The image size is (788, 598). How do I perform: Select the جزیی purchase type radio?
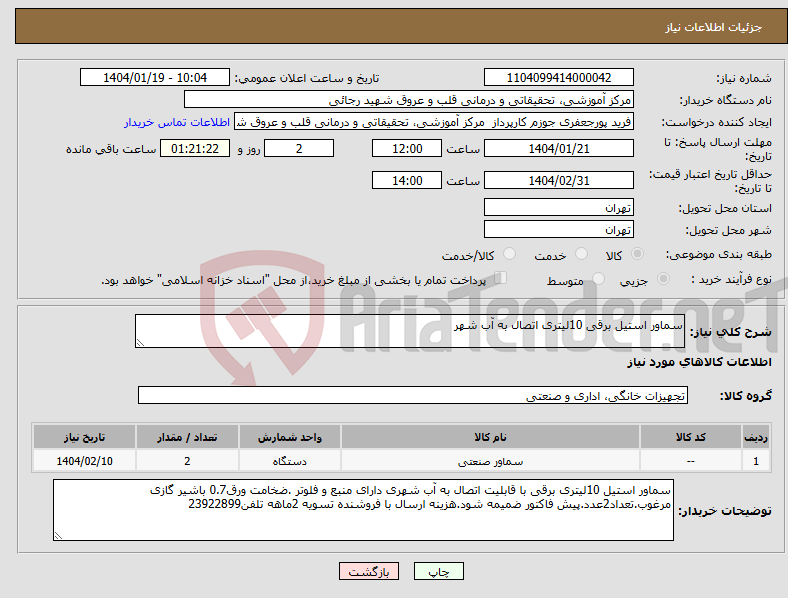(663, 278)
